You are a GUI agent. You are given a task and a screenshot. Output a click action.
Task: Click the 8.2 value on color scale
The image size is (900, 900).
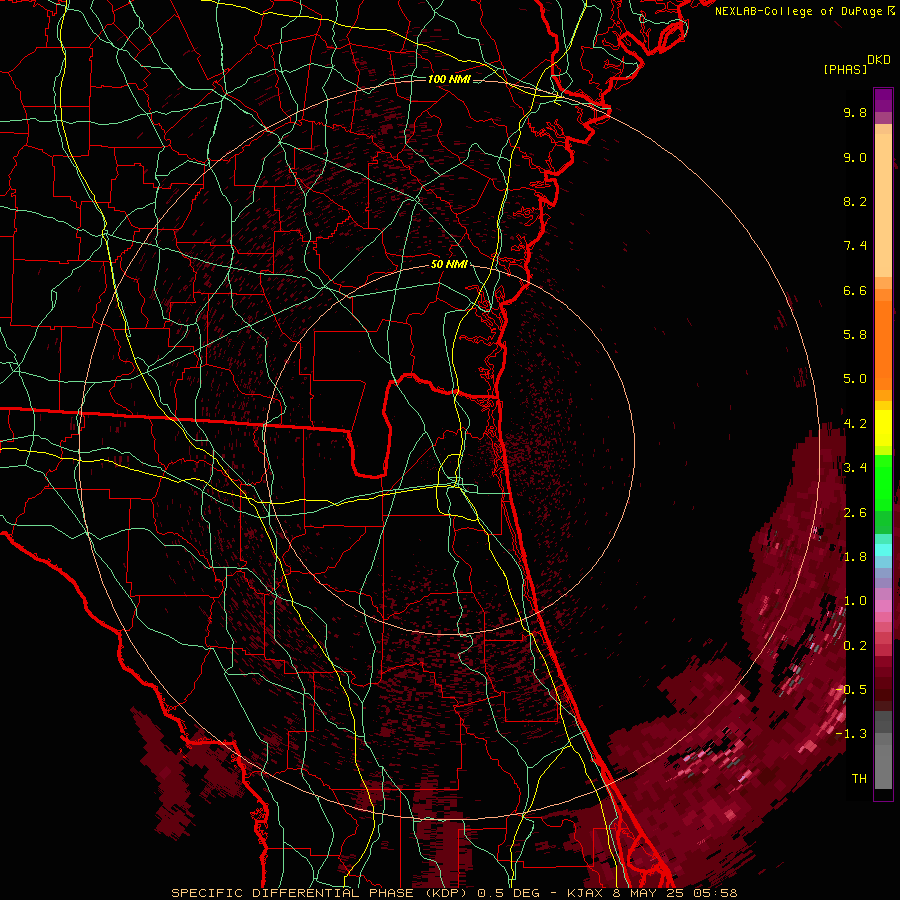coord(855,201)
